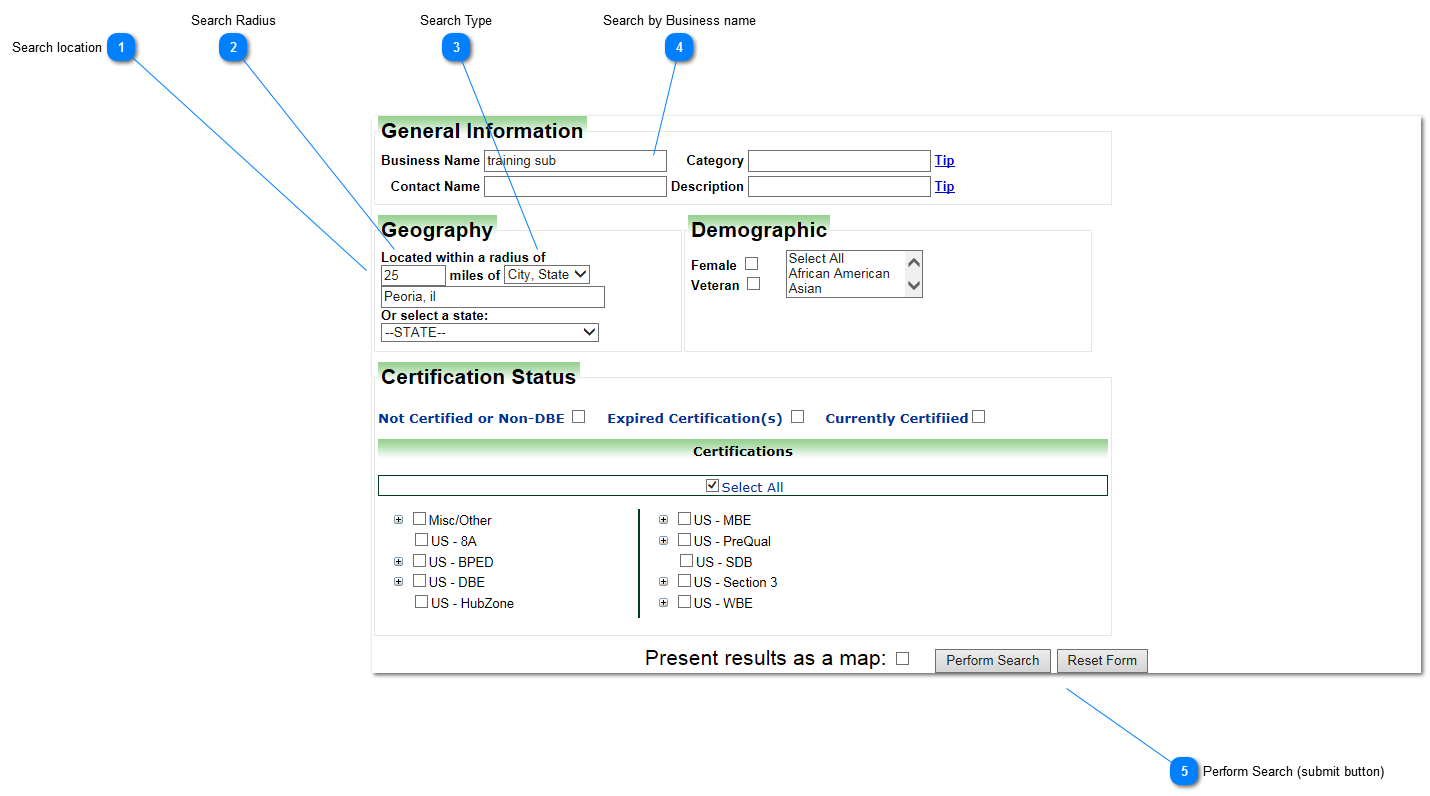Click the Reset Form button
This screenshot has height=796, width=1430.
coord(1102,660)
